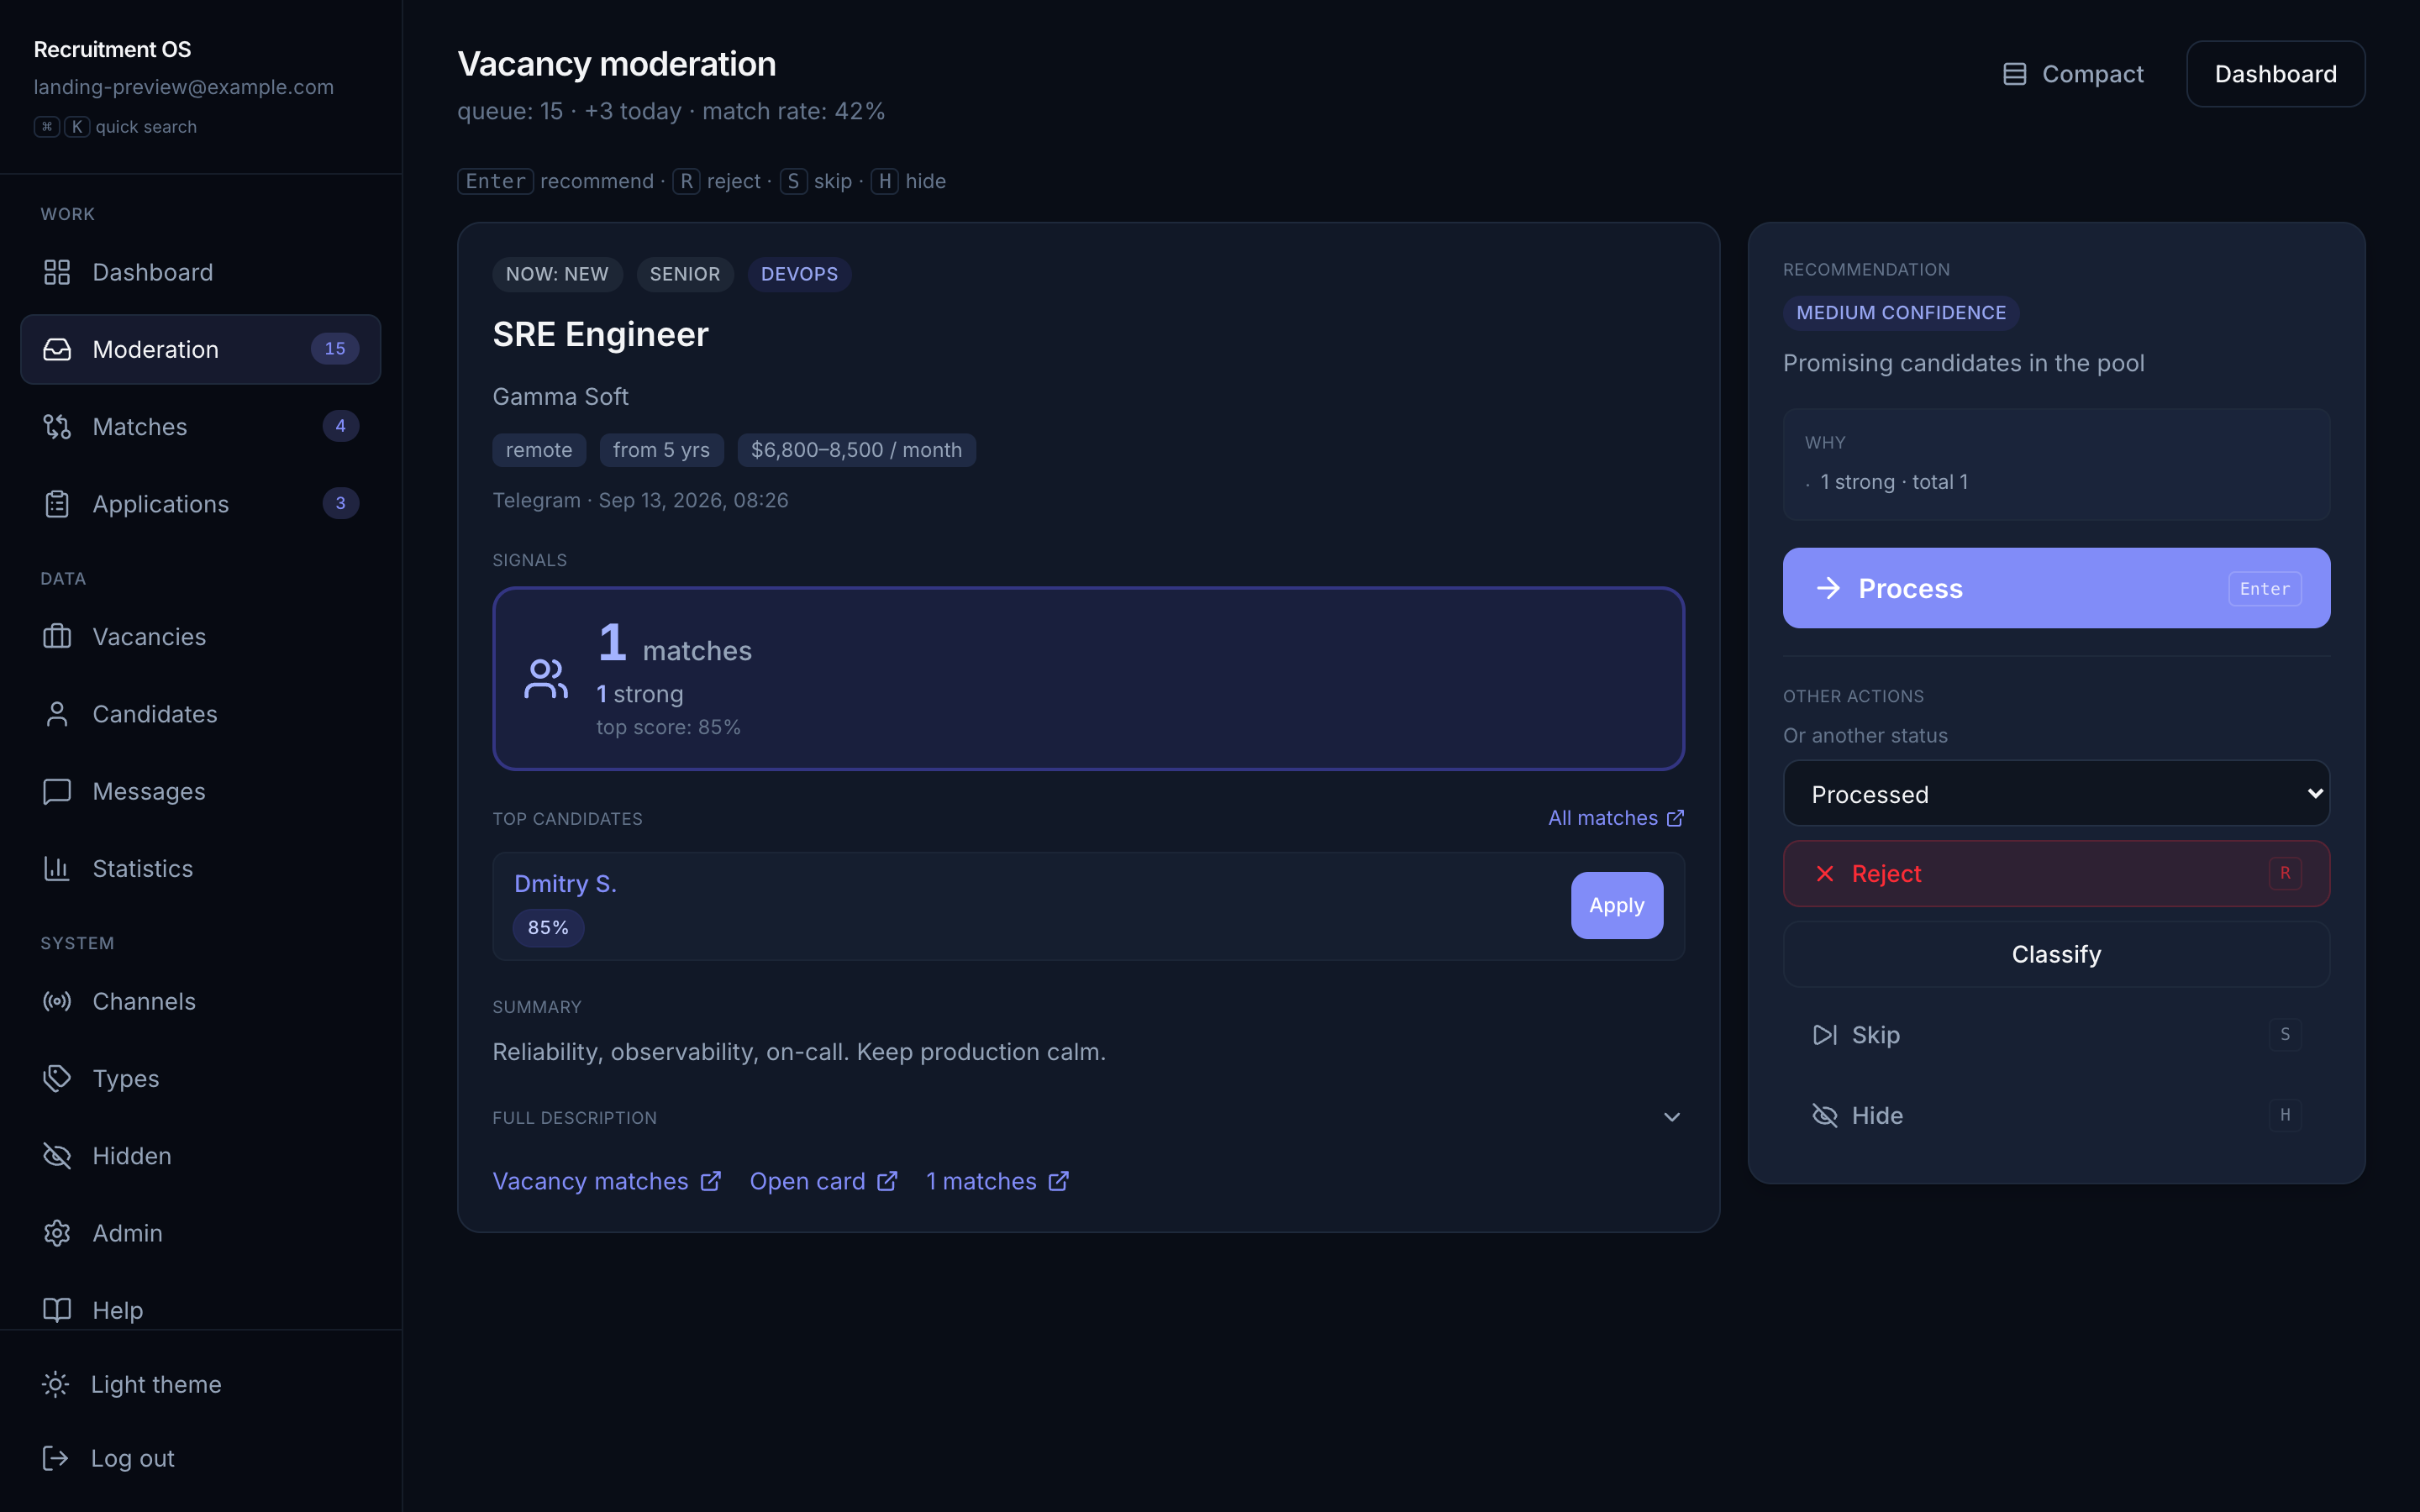Image resolution: width=2420 pixels, height=1512 pixels.
Task: Click the Classify button
Action: [2056, 954]
